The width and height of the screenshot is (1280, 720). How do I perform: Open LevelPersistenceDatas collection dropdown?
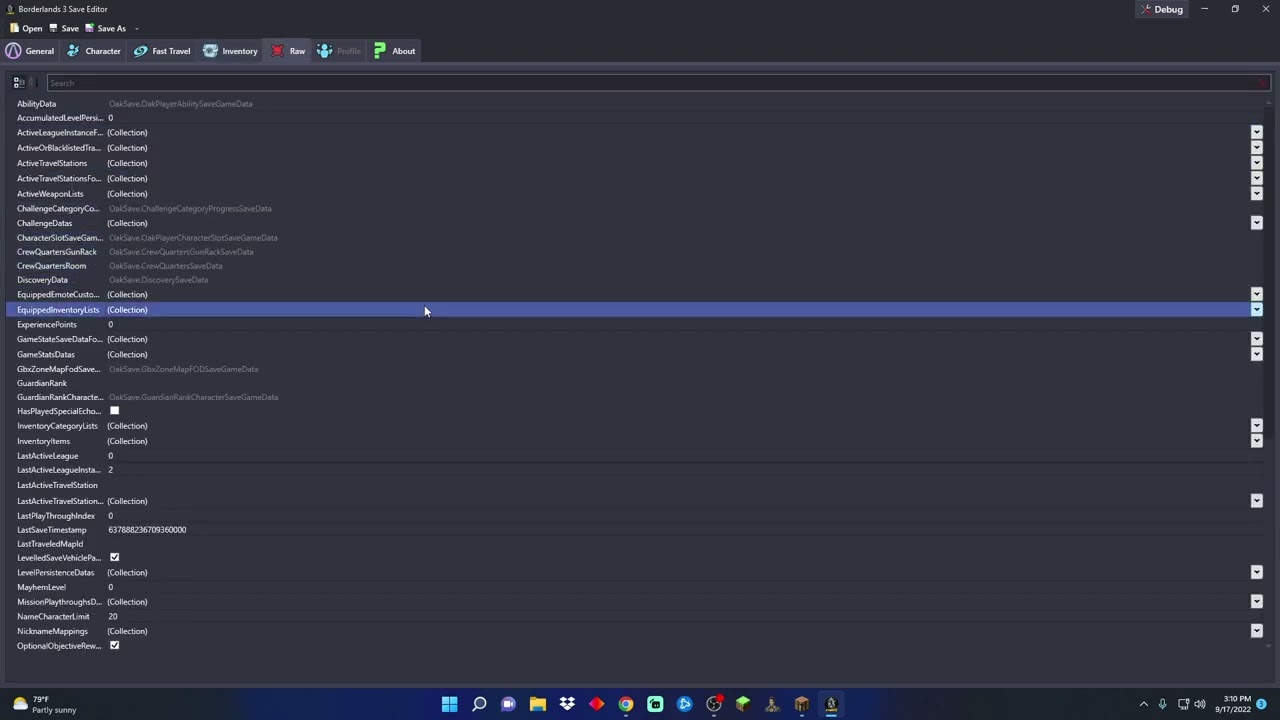coord(1256,572)
